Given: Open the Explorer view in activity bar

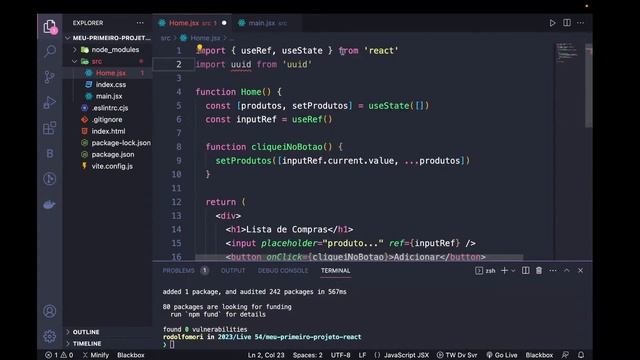Looking at the screenshot, I should [50, 27].
